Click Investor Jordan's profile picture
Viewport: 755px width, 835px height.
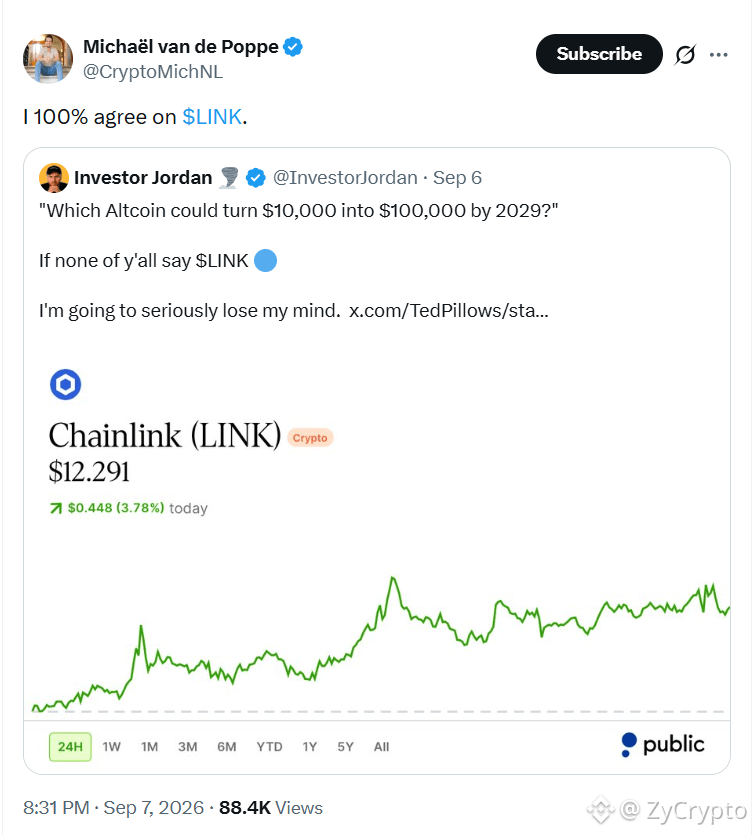[54, 178]
